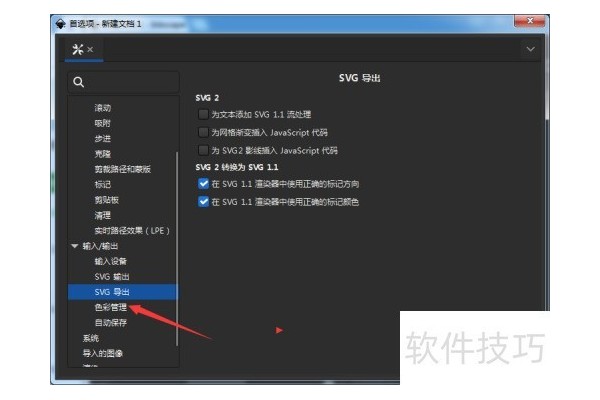This screenshot has height=400, width=600.
Task: Uncheck SVG 1.1 渲染器 正确的标记方向 option
Action: pyautogui.click(x=203, y=184)
